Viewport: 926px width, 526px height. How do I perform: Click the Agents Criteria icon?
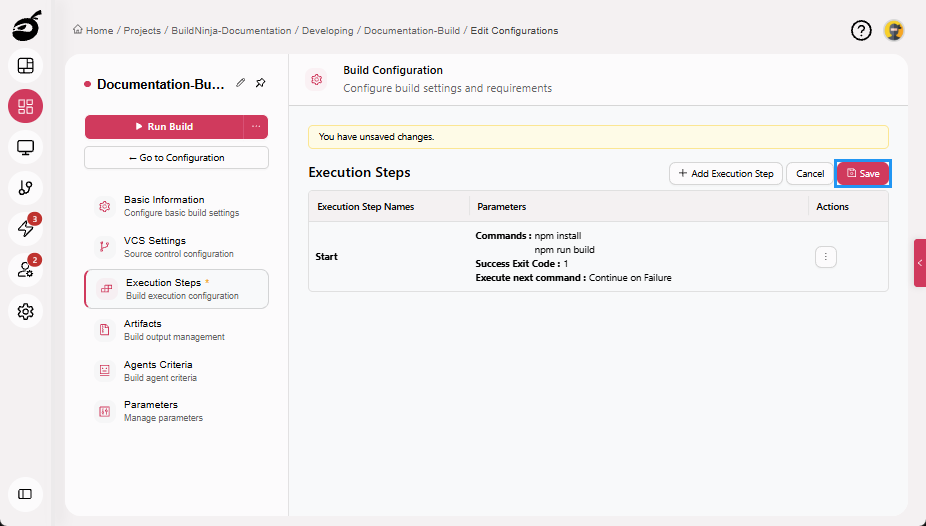(x=105, y=371)
